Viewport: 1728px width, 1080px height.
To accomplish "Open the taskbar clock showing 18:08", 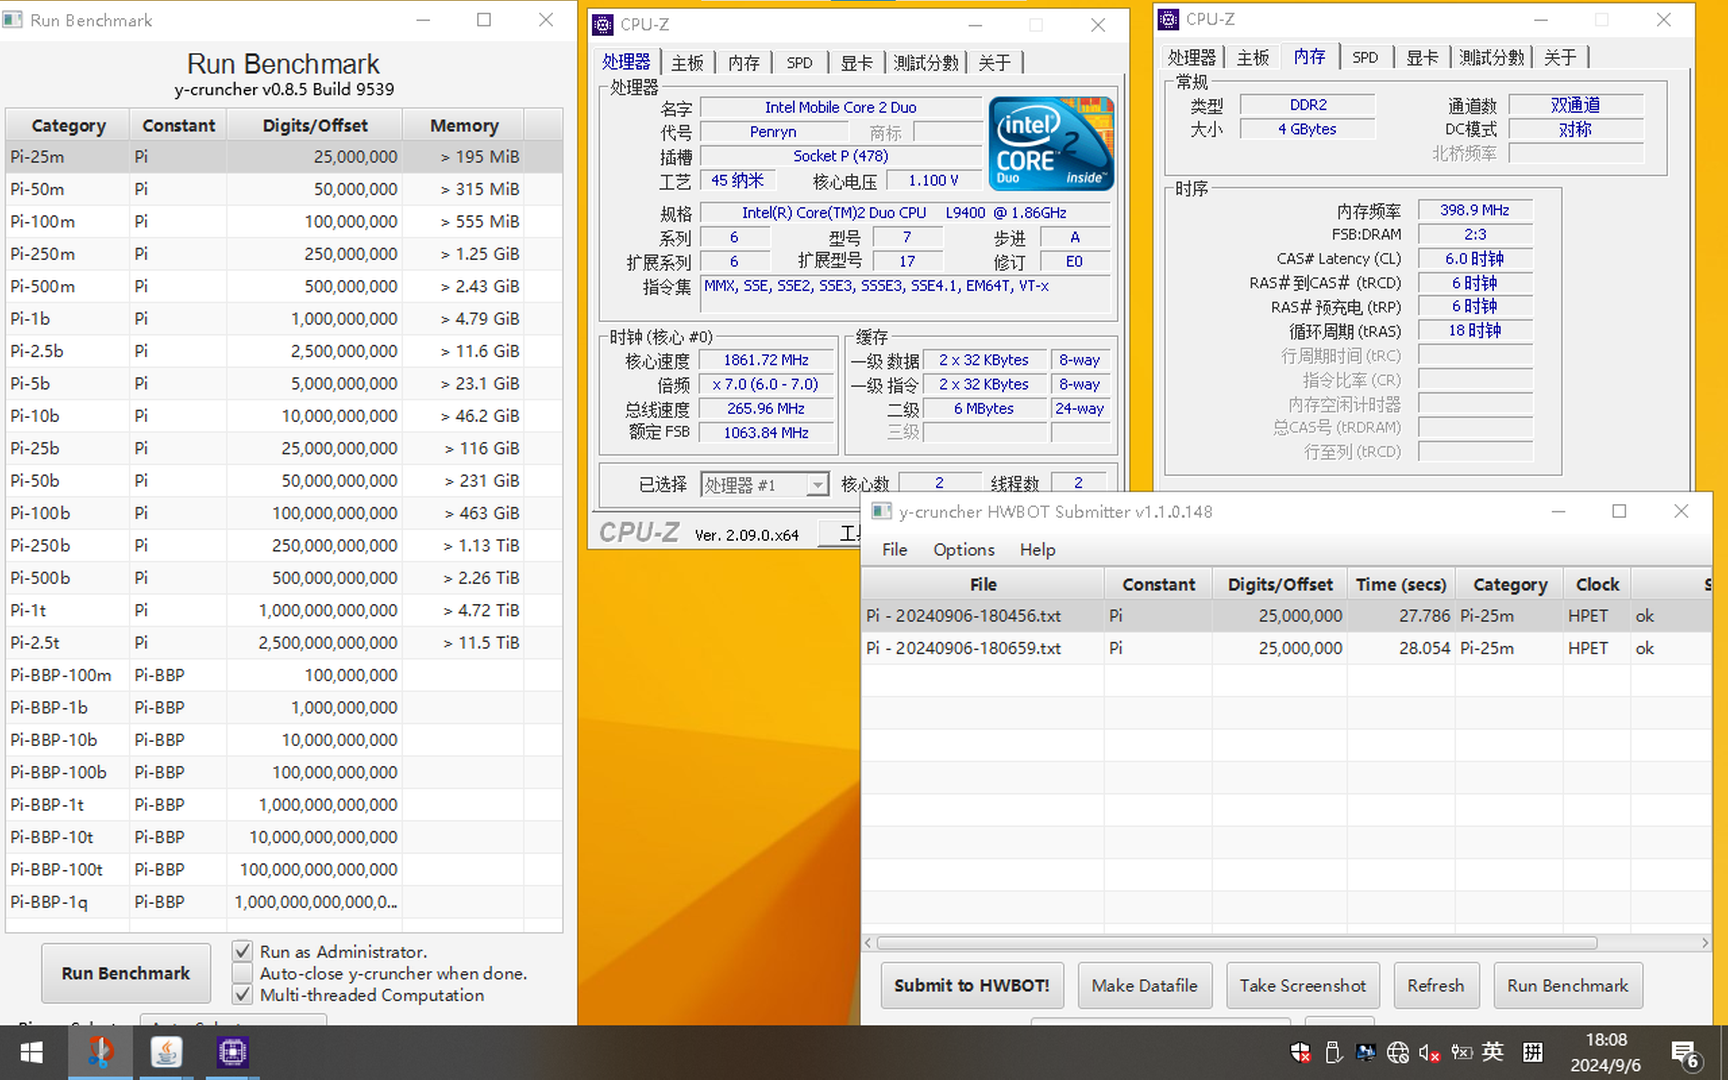I will coord(1606,1053).
